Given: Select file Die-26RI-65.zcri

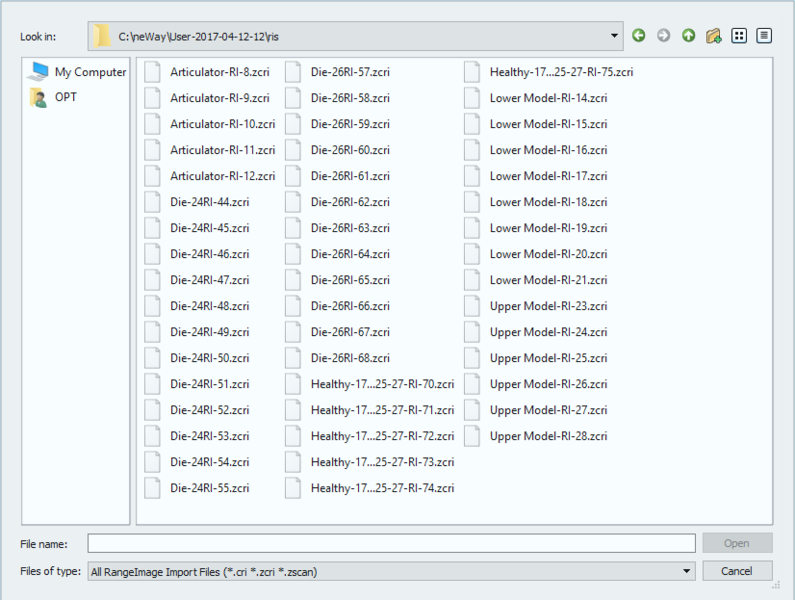Looking at the screenshot, I should tap(350, 280).
